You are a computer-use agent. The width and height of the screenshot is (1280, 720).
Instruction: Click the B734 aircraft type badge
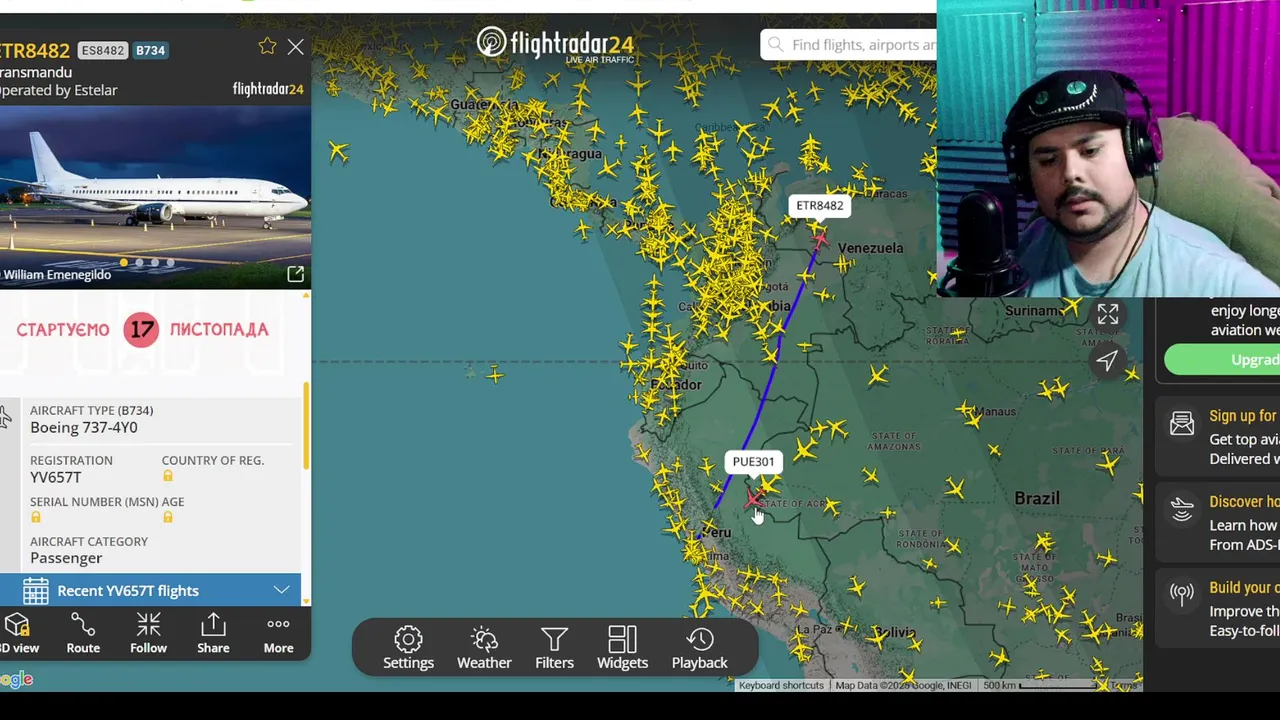[150, 50]
